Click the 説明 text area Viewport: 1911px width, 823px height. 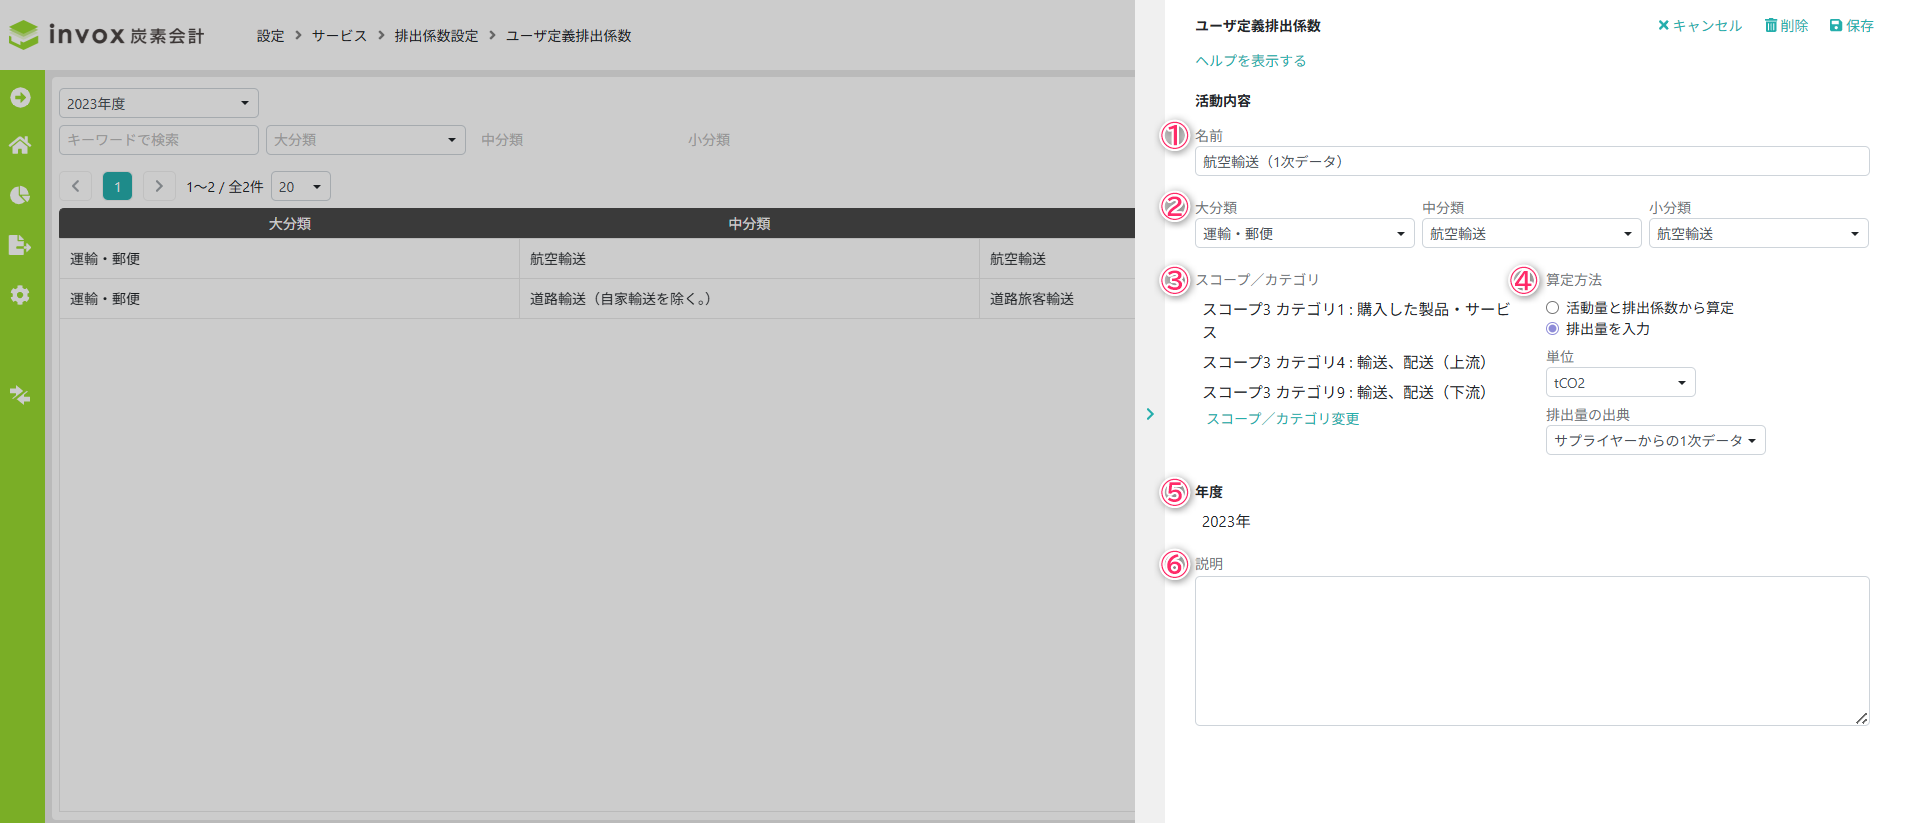point(1532,651)
